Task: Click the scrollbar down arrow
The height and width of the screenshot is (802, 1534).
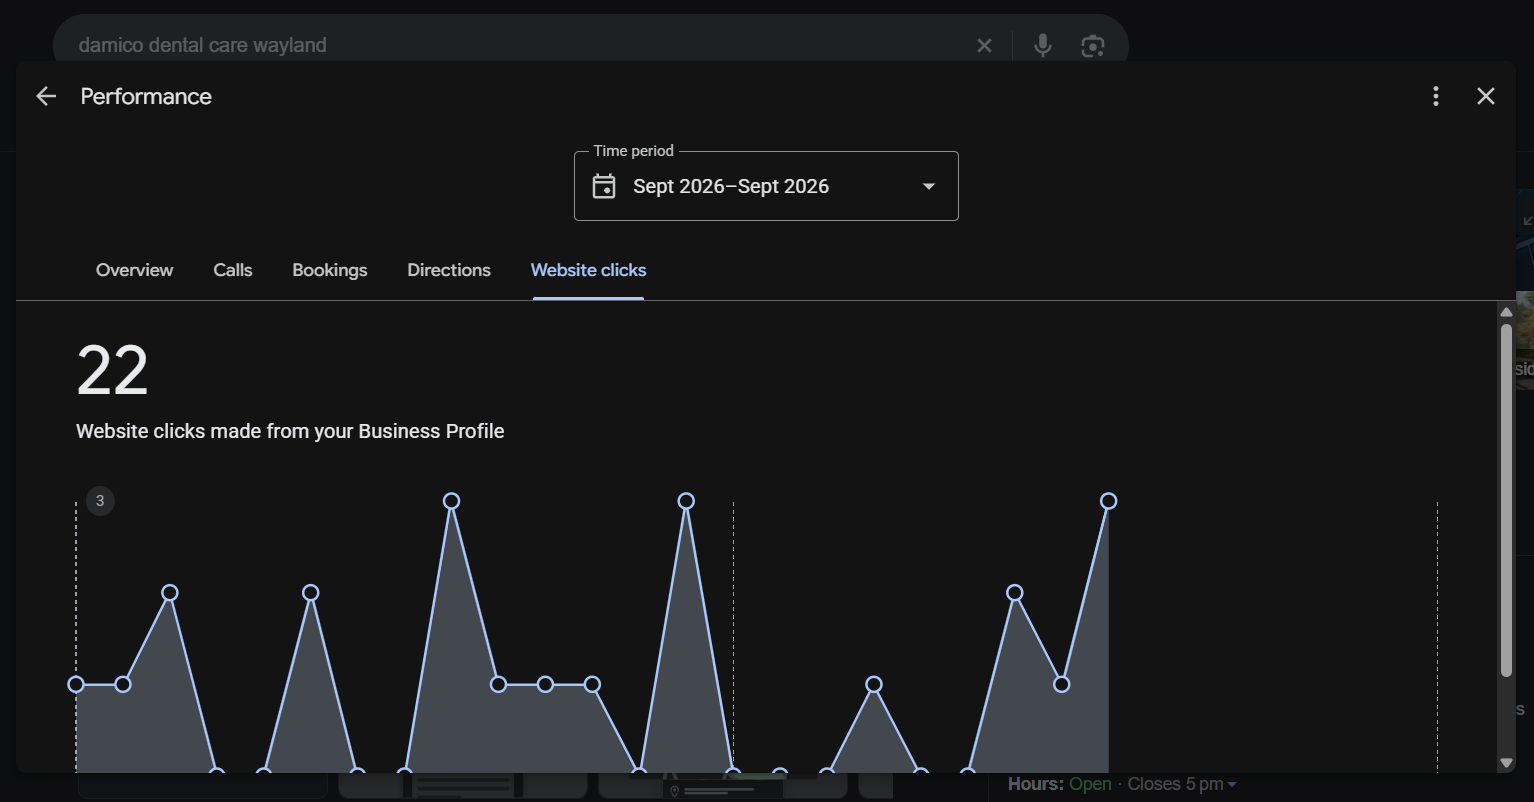Action: click(1506, 763)
